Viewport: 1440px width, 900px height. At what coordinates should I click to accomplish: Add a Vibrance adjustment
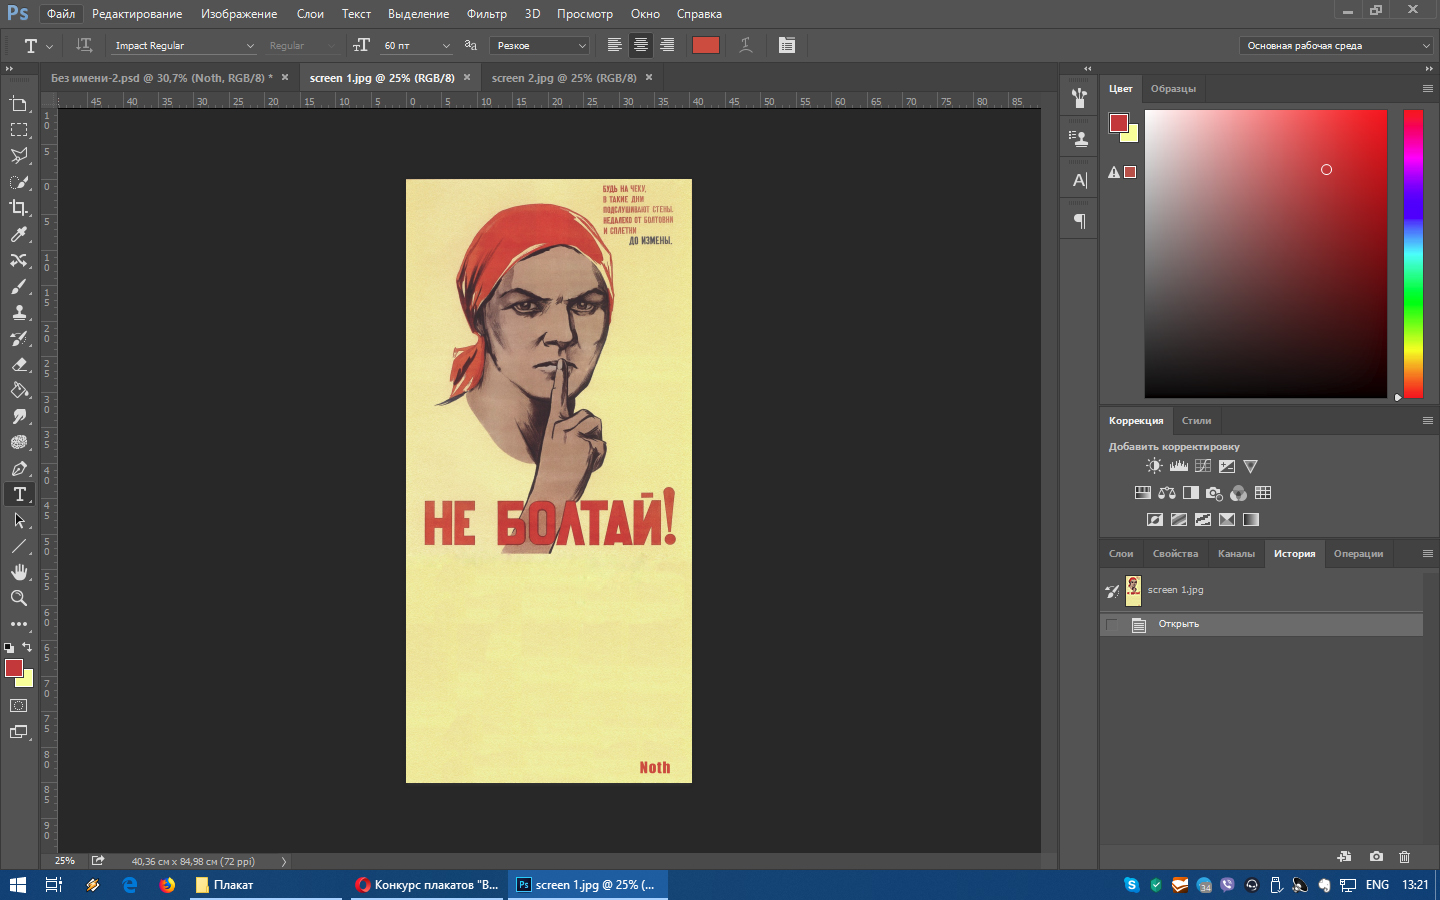coord(1251,466)
